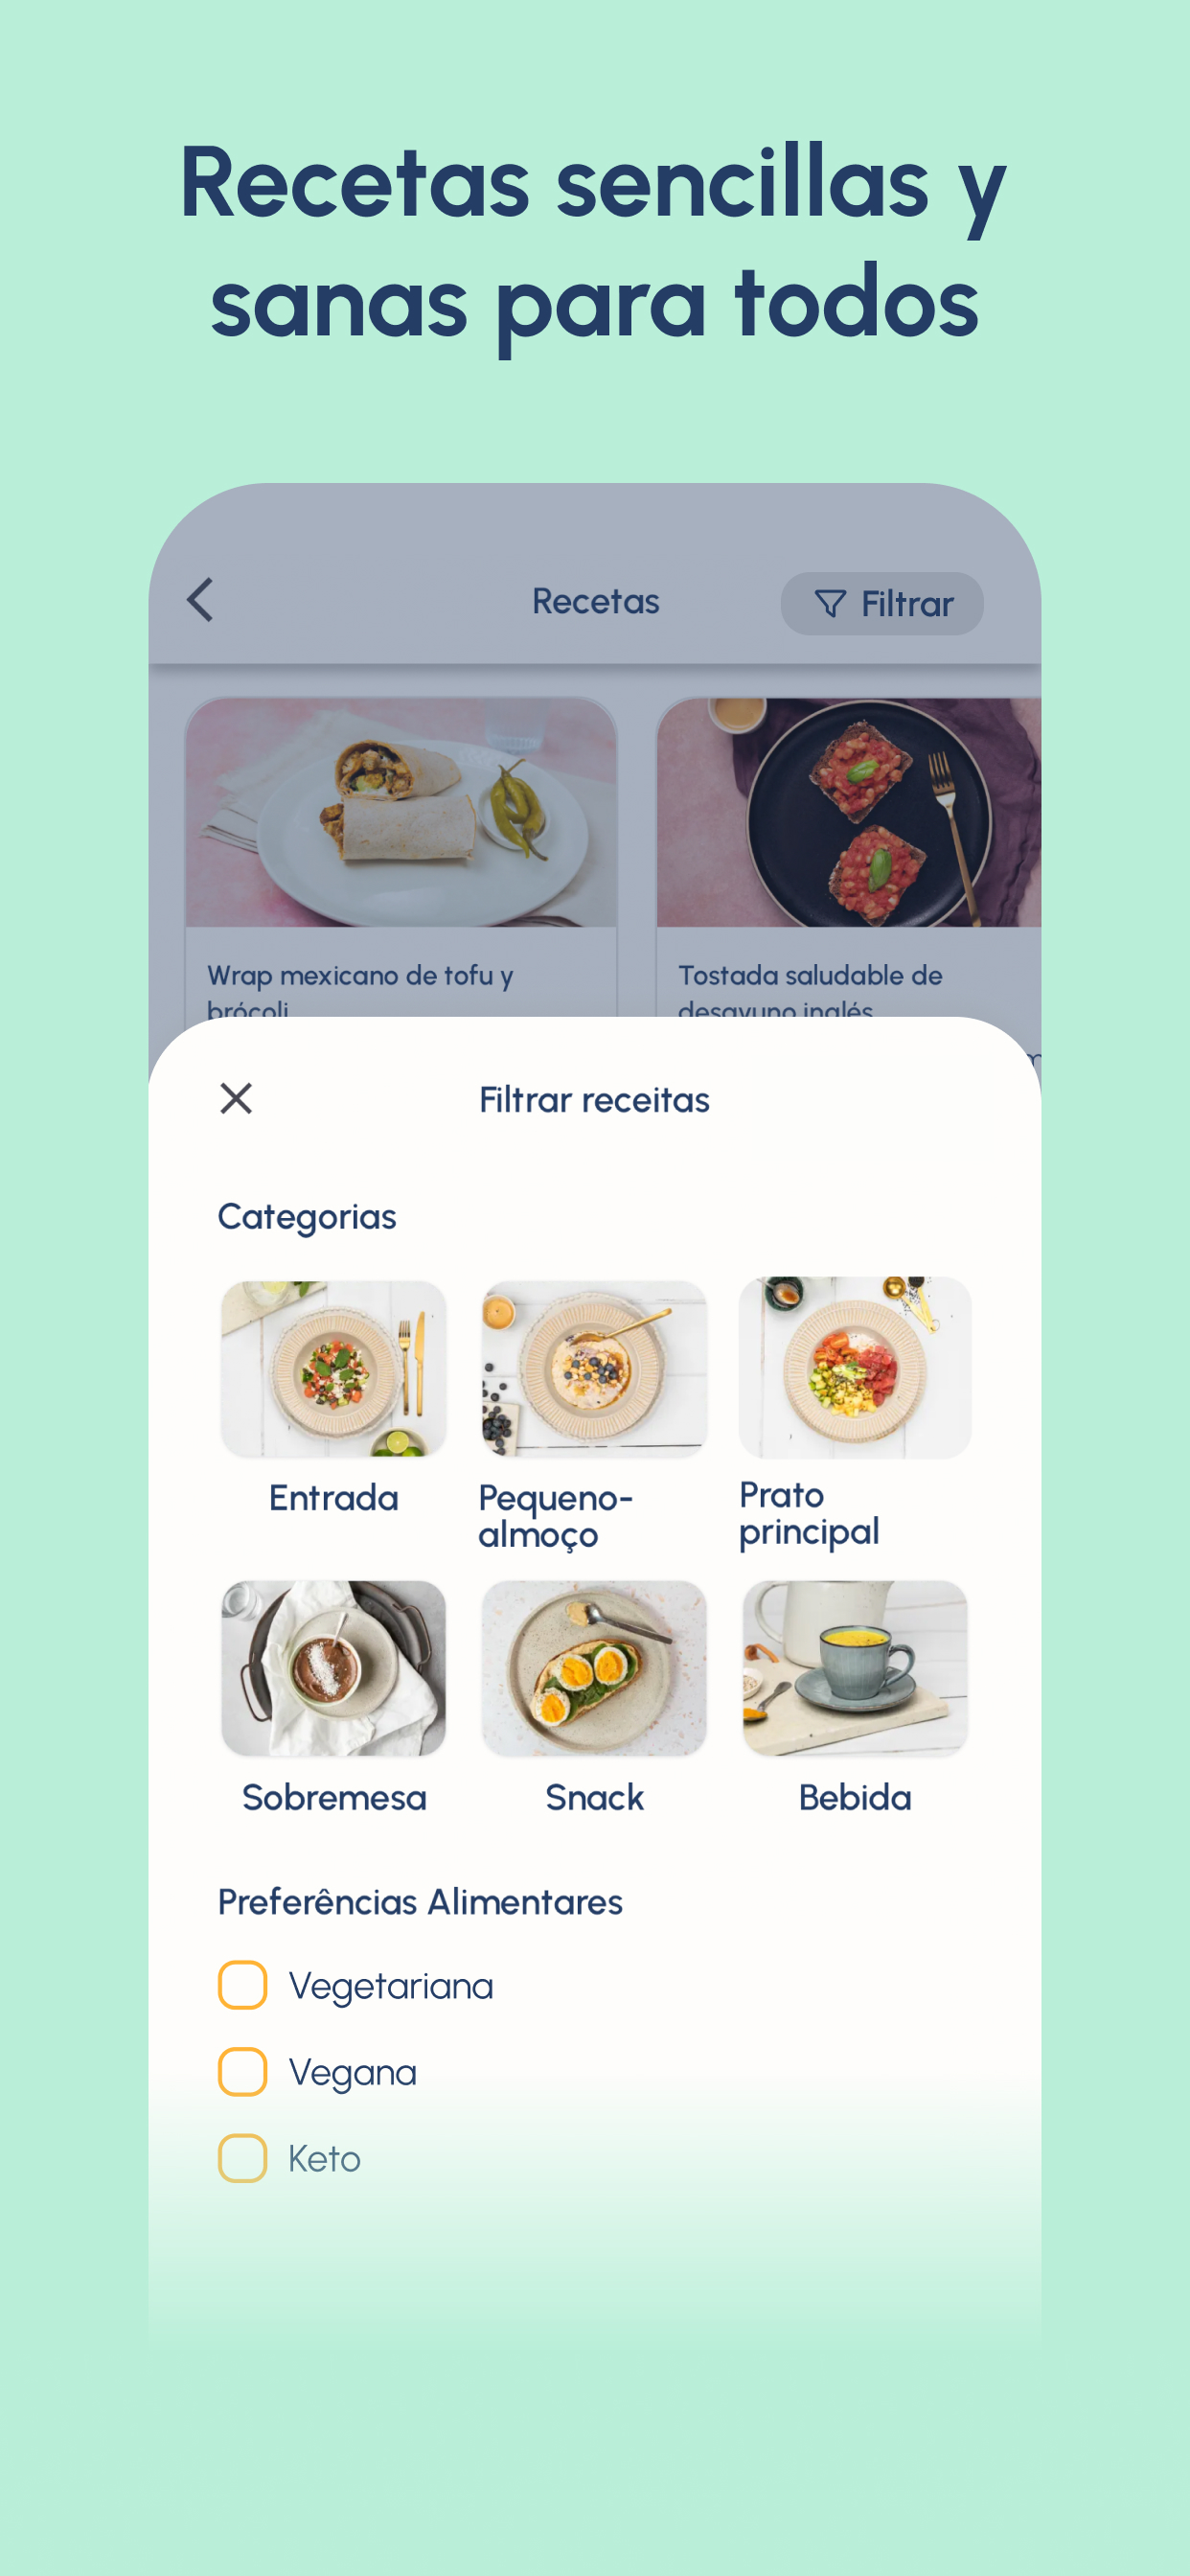
Task: Choose the Snack category image
Action: click(594, 1668)
